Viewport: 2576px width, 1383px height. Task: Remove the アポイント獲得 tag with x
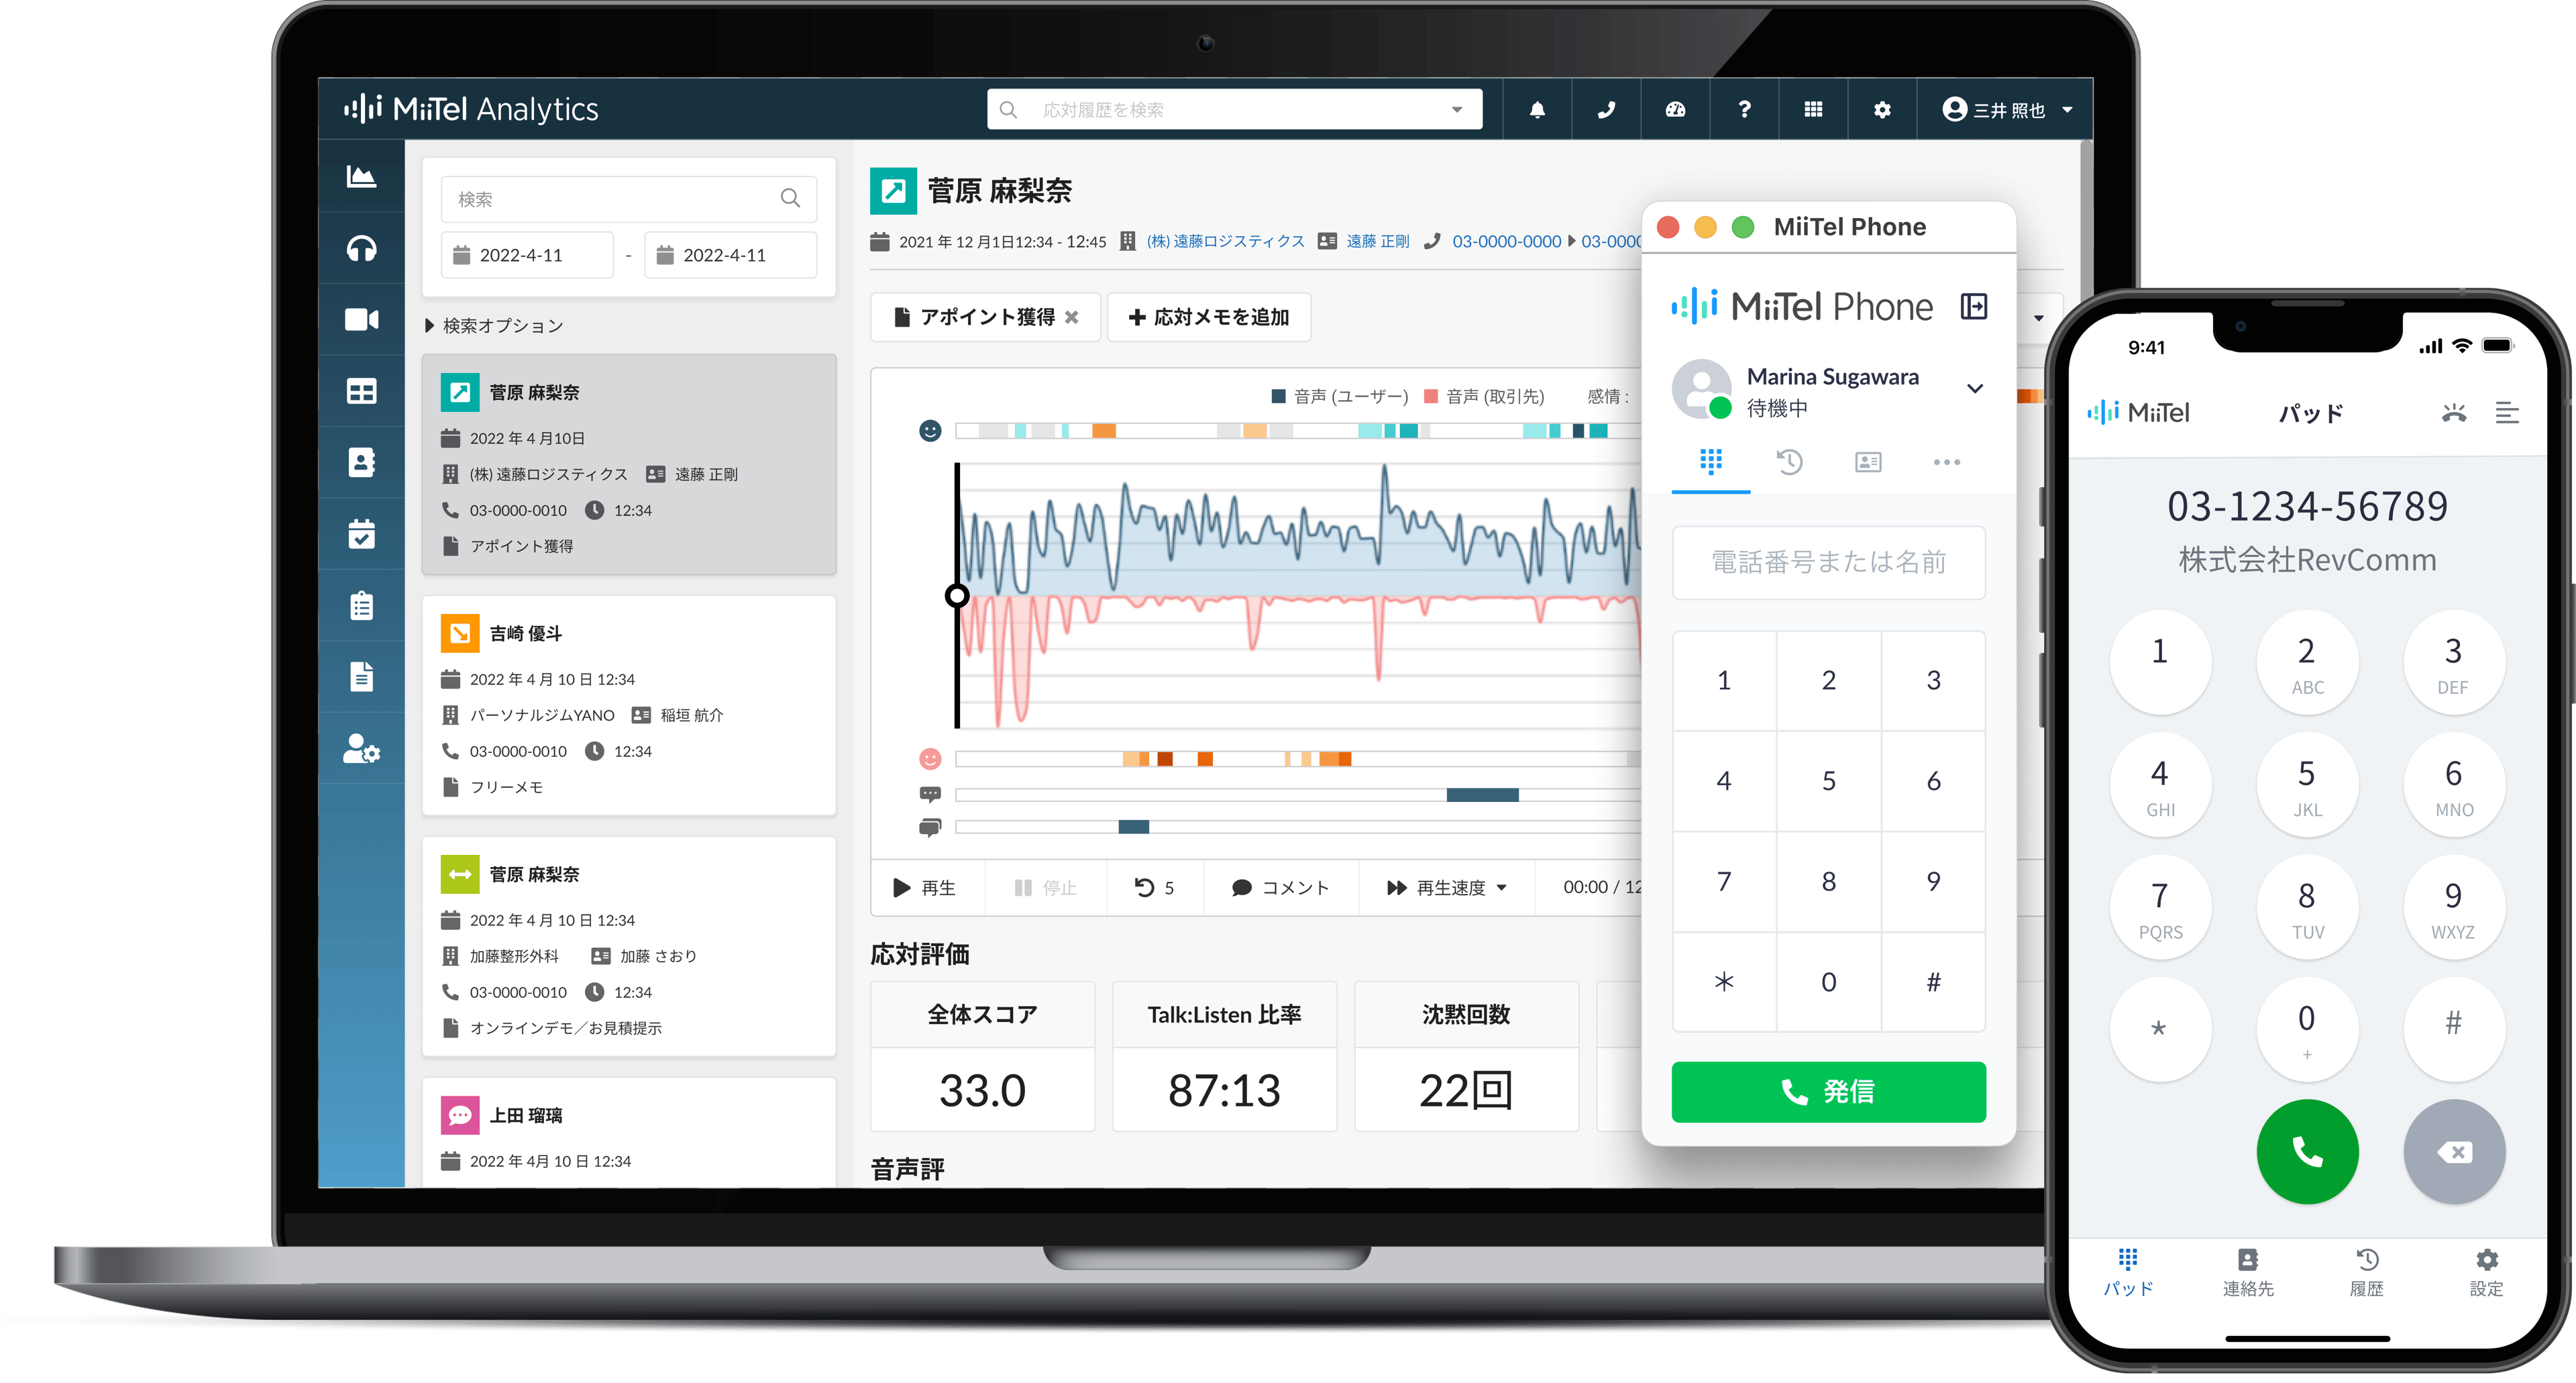1071,317
